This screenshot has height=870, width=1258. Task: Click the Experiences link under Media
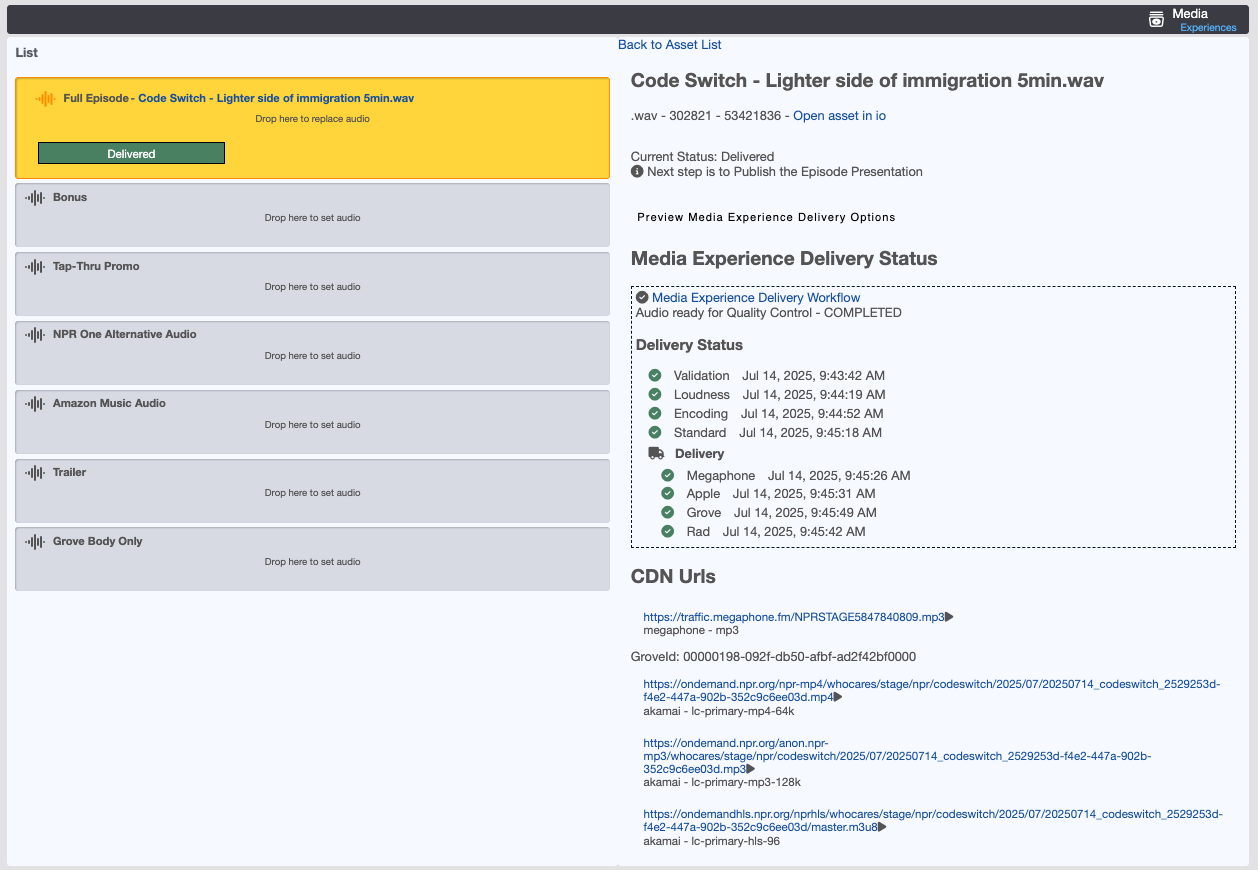click(x=1208, y=28)
